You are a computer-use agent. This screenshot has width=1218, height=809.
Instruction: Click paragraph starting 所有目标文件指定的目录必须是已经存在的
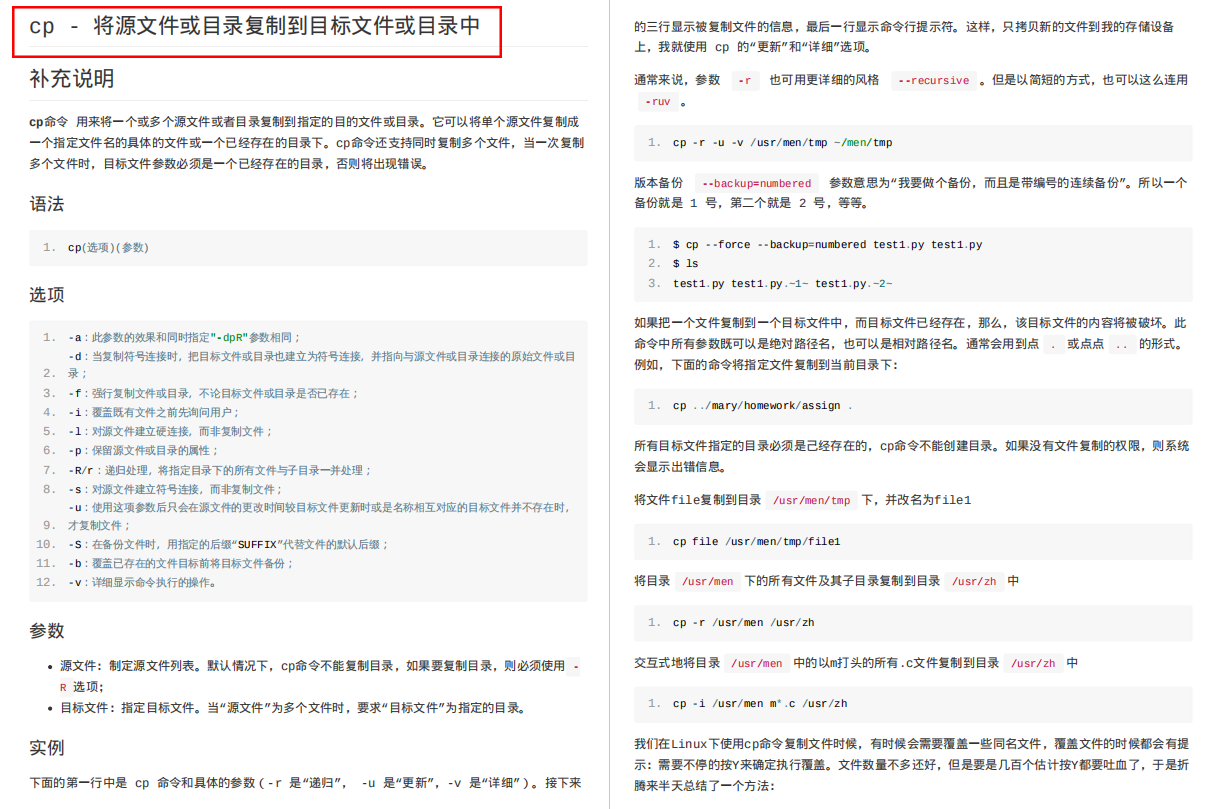click(x=911, y=456)
